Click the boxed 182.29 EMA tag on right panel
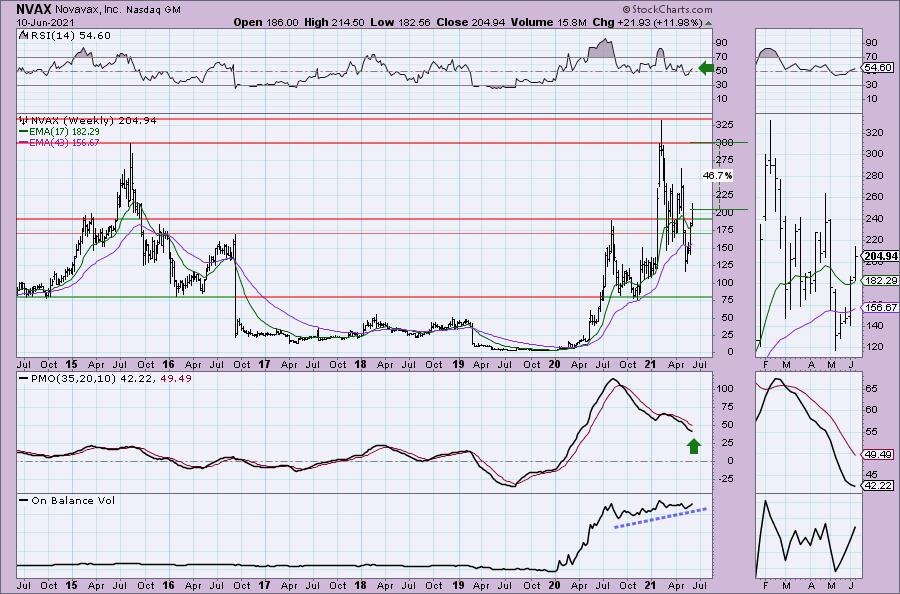900x594 pixels. pyautogui.click(x=881, y=281)
